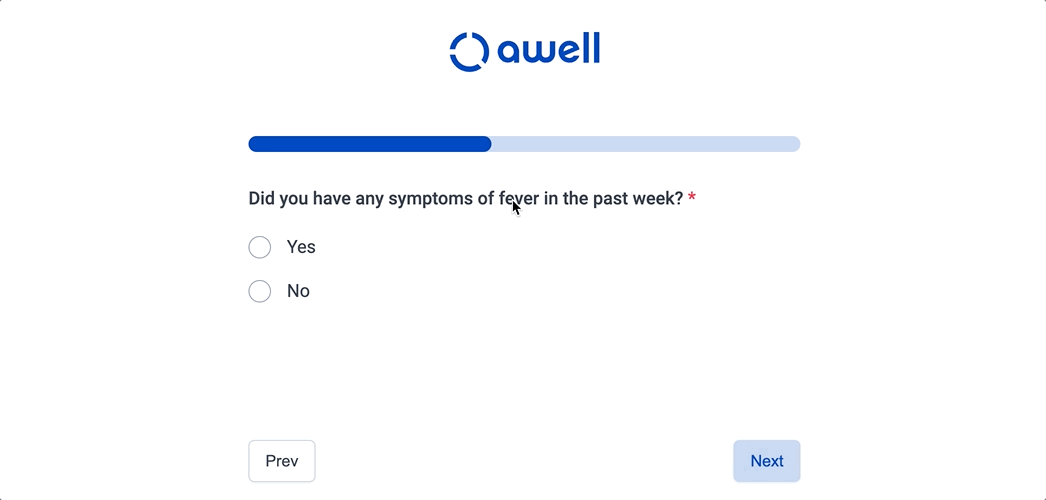Click the light blue unfilled progress segment
Screen dimensions: 1046x500
coord(646,144)
